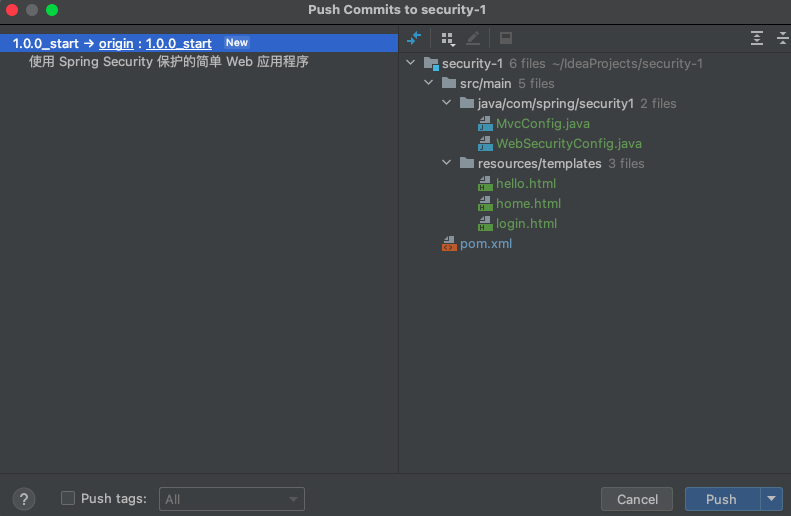Click the home.html file icon

click(485, 204)
